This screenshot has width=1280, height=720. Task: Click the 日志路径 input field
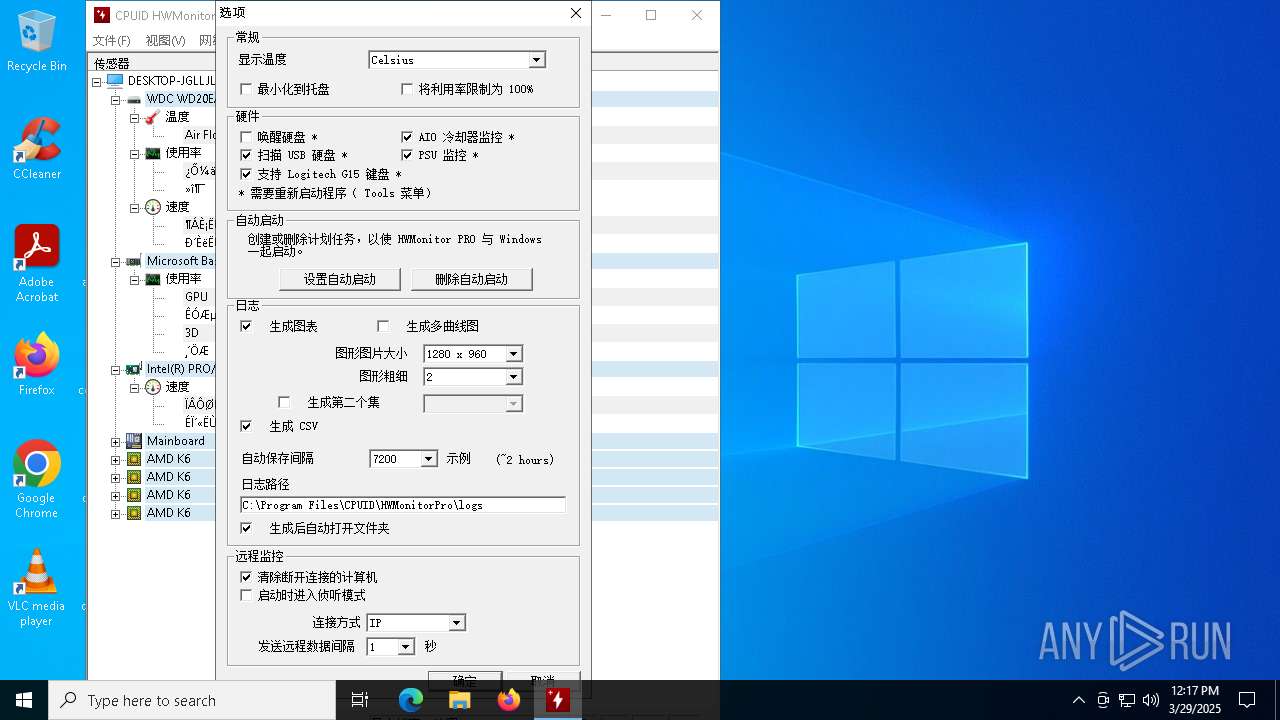(403, 505)
